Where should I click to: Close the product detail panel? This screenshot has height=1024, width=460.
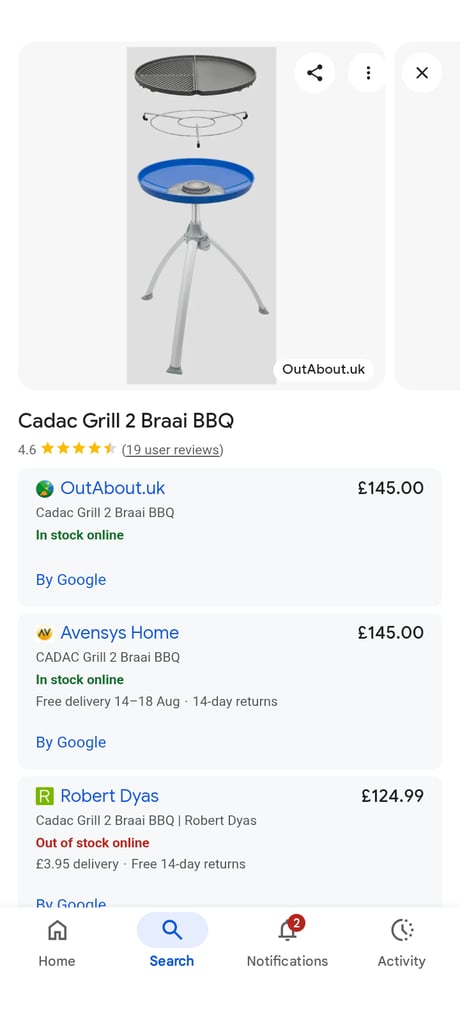pos(421,72)
